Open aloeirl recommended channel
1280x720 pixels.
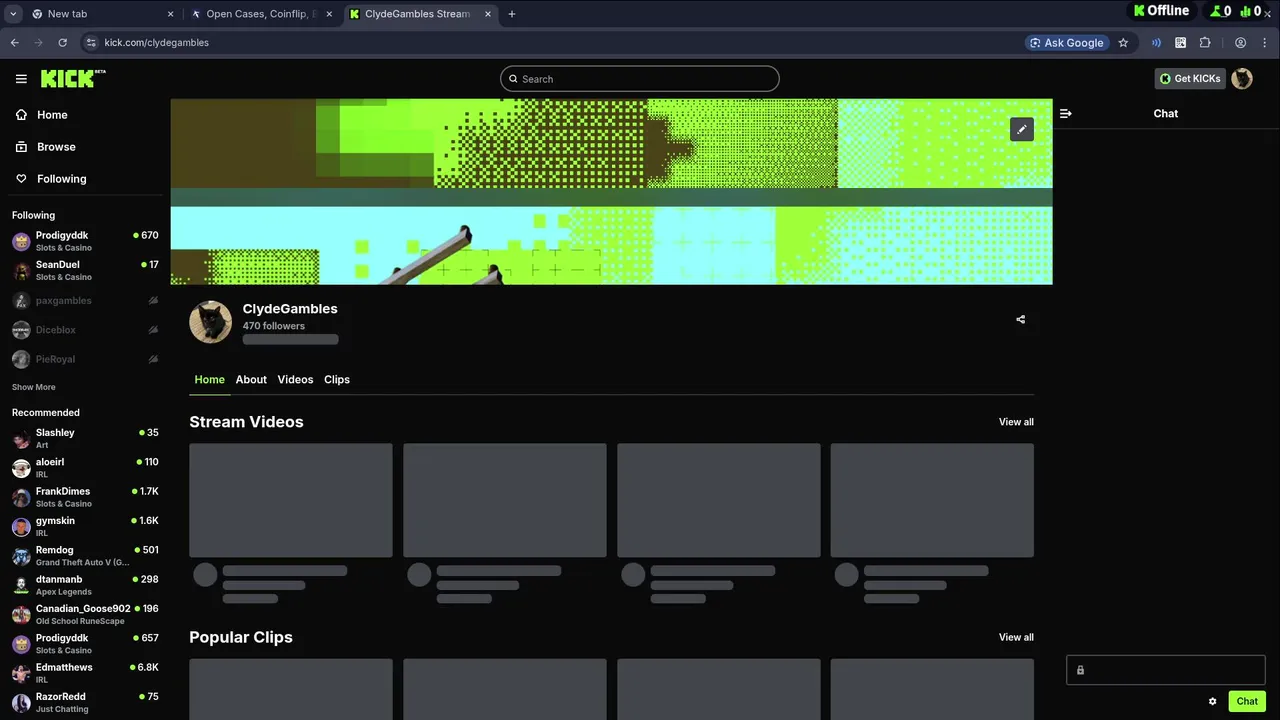[85, 468]
